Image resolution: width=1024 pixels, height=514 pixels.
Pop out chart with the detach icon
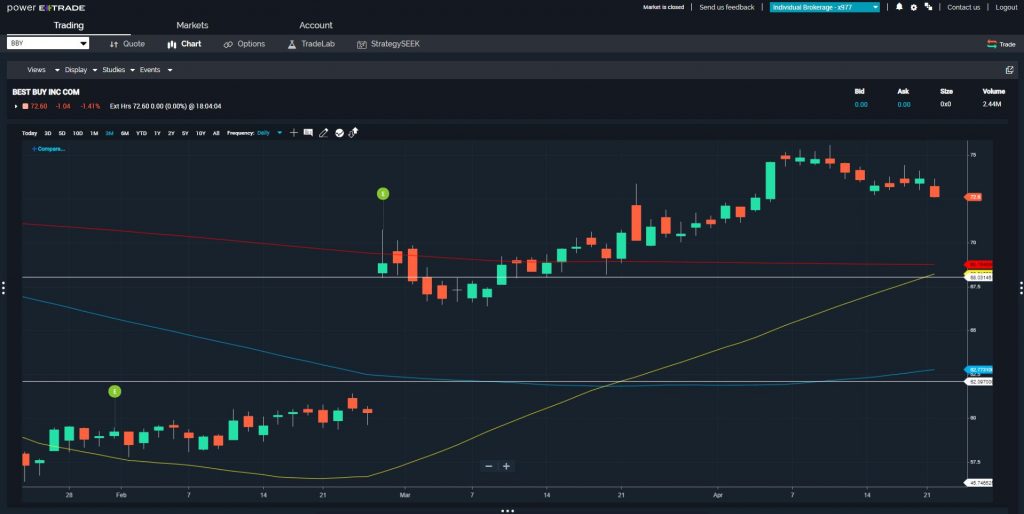click(x=1010, y=70)
